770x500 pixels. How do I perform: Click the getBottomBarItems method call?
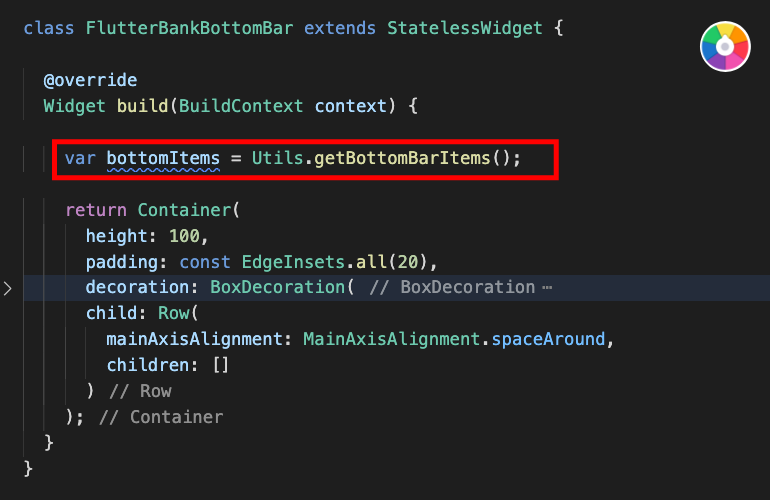402,158
